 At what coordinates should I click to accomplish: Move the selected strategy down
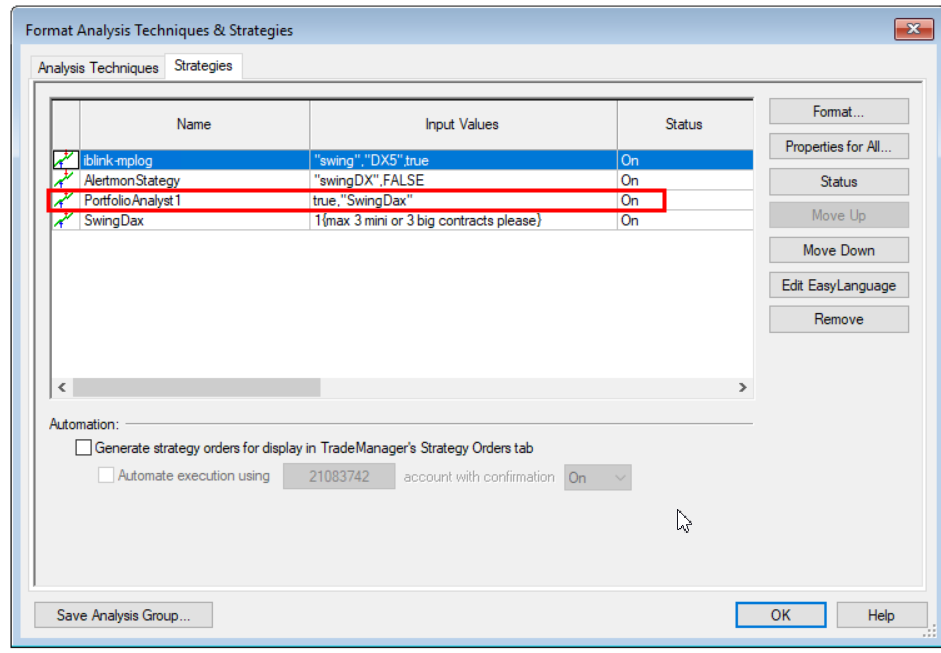pos(838,250)
